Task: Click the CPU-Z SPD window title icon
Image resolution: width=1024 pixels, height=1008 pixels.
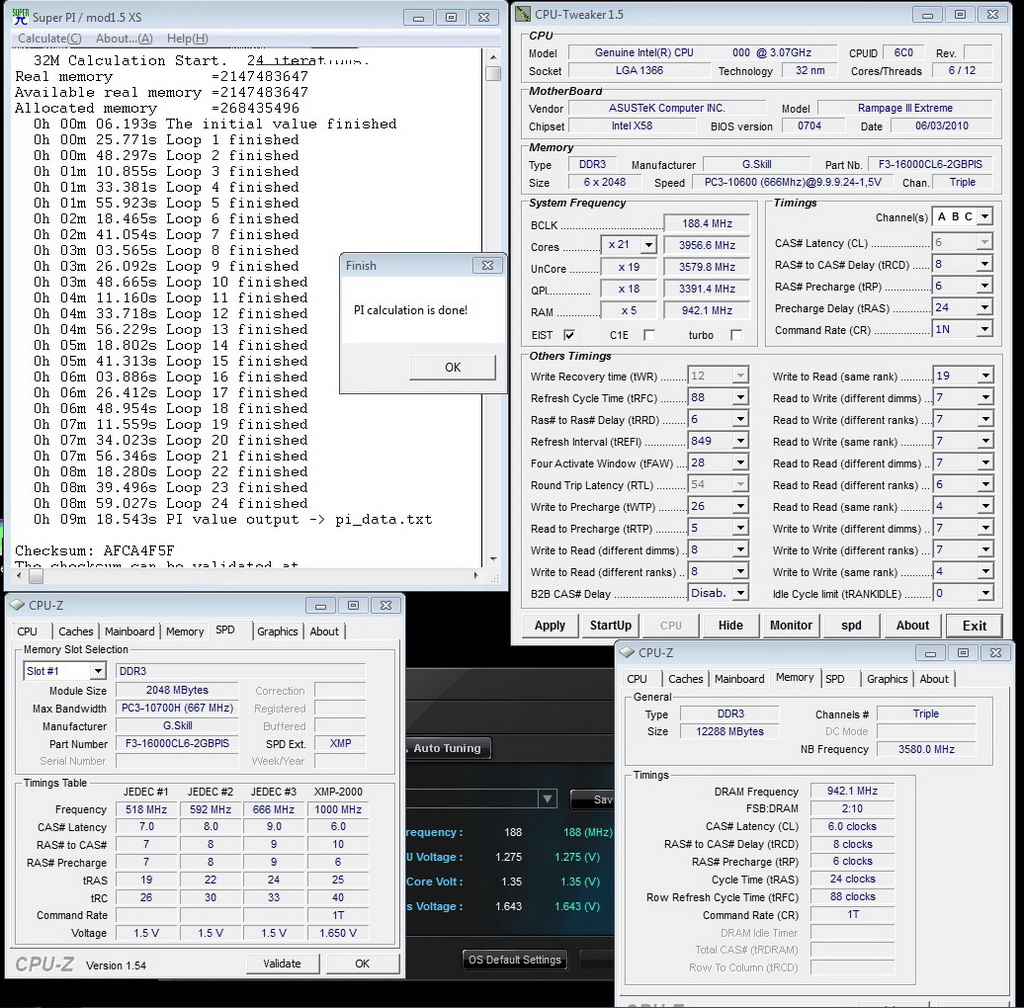Action: 17,605
